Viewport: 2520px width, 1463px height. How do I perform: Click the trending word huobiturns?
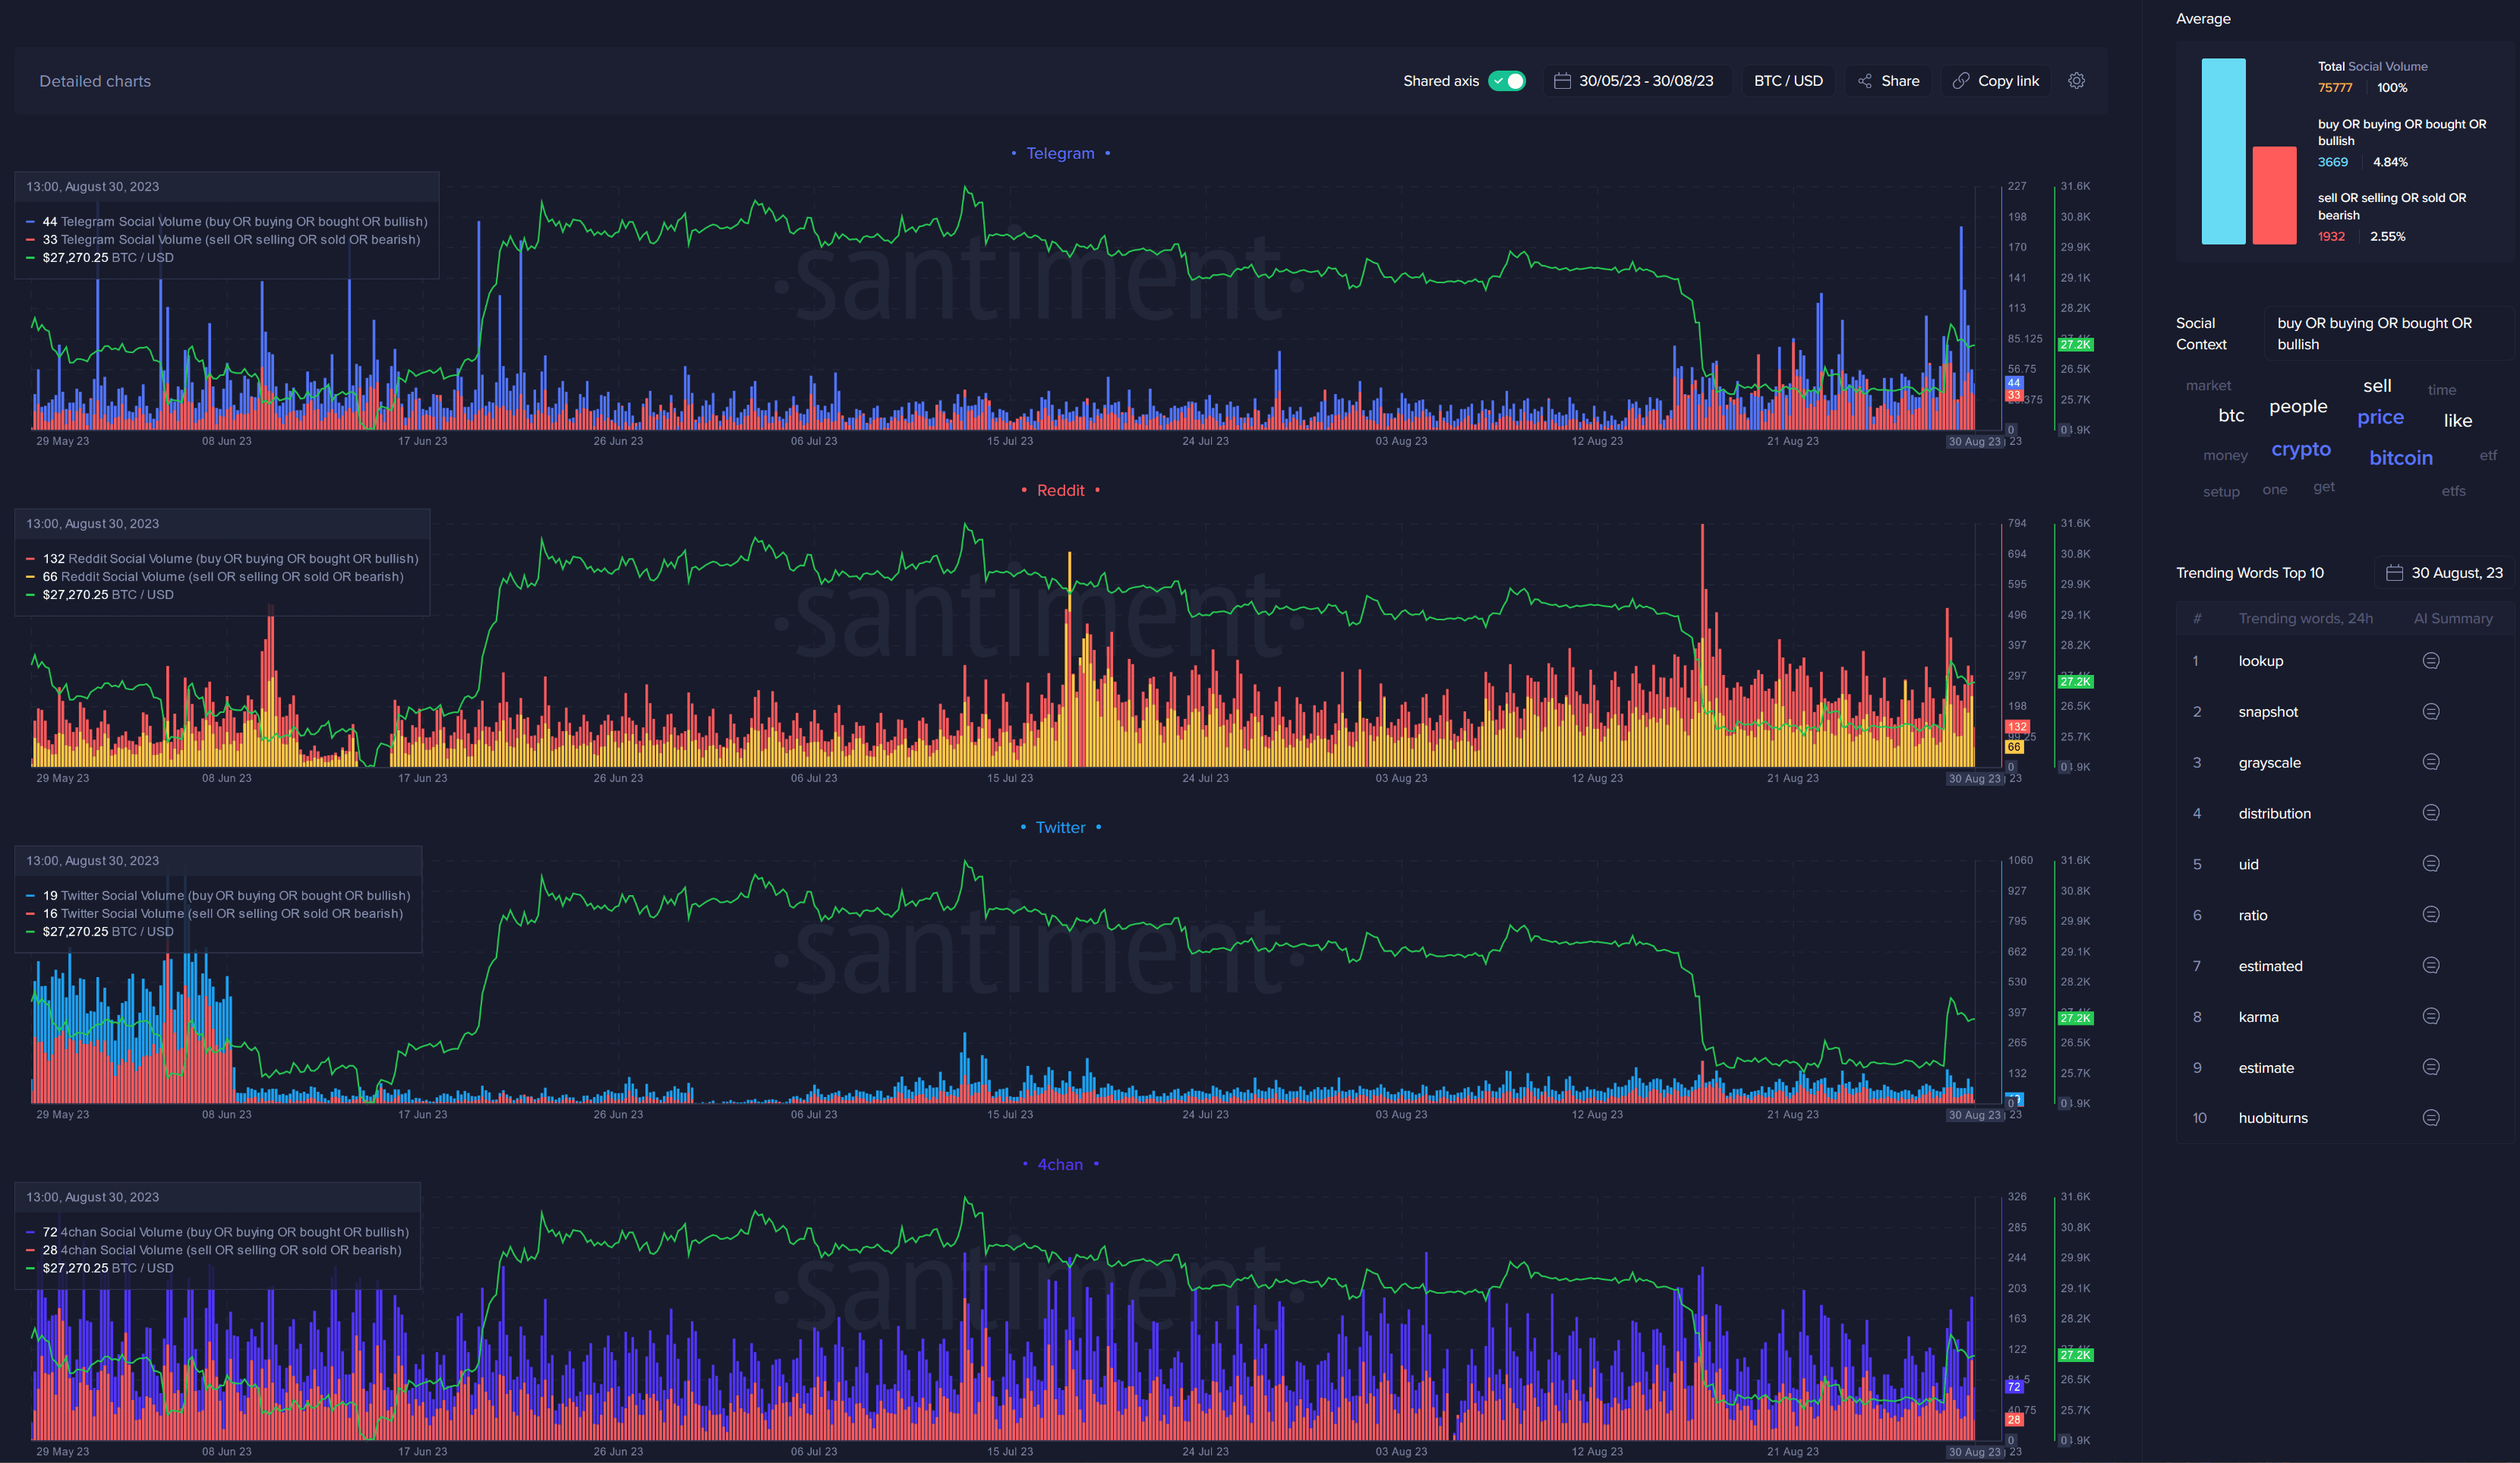click(x=2273, y=1118)
